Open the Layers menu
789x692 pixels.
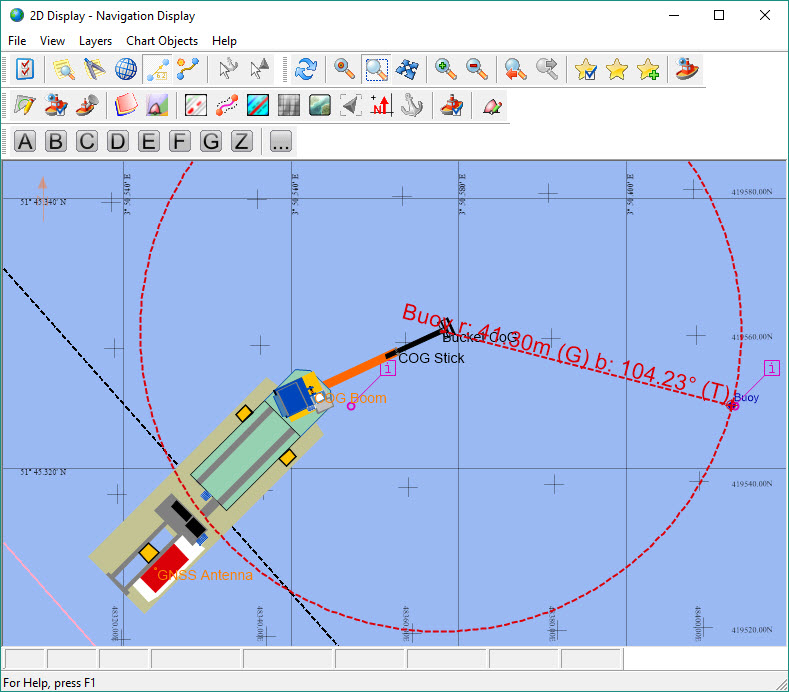tap(95, 41)
